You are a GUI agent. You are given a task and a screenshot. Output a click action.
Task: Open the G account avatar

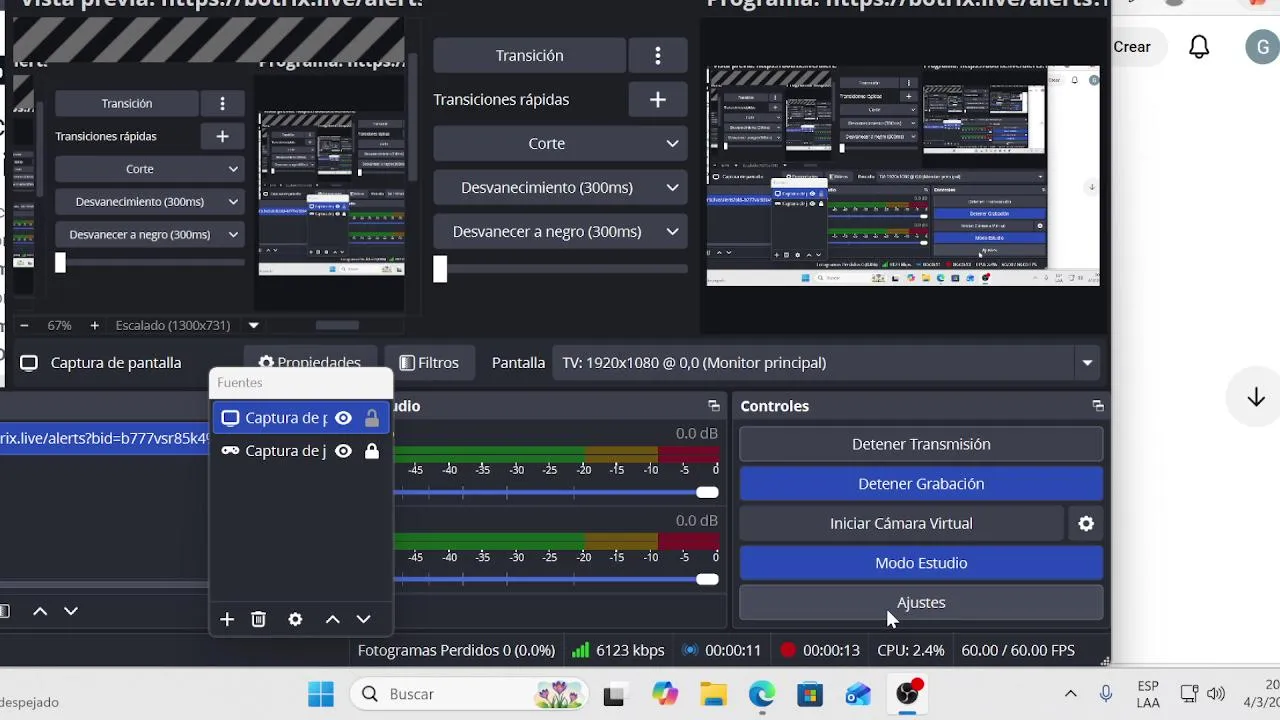tap(1262, 46)
